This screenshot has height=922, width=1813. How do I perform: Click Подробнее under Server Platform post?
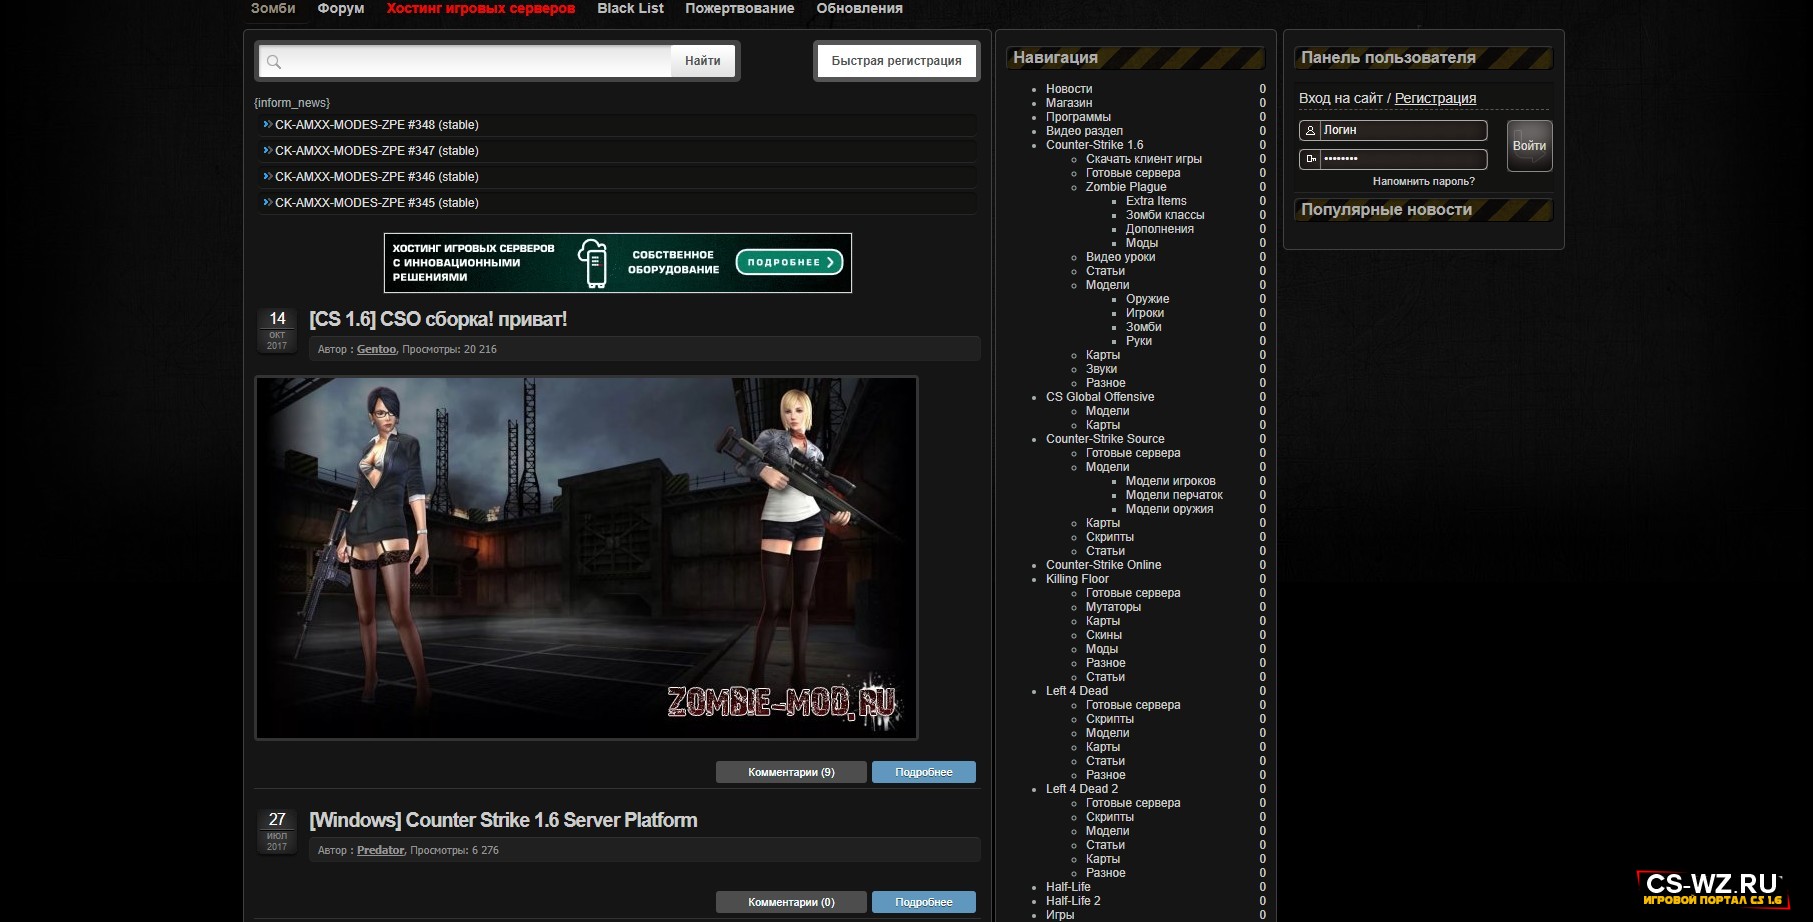[x=924, y=902]
